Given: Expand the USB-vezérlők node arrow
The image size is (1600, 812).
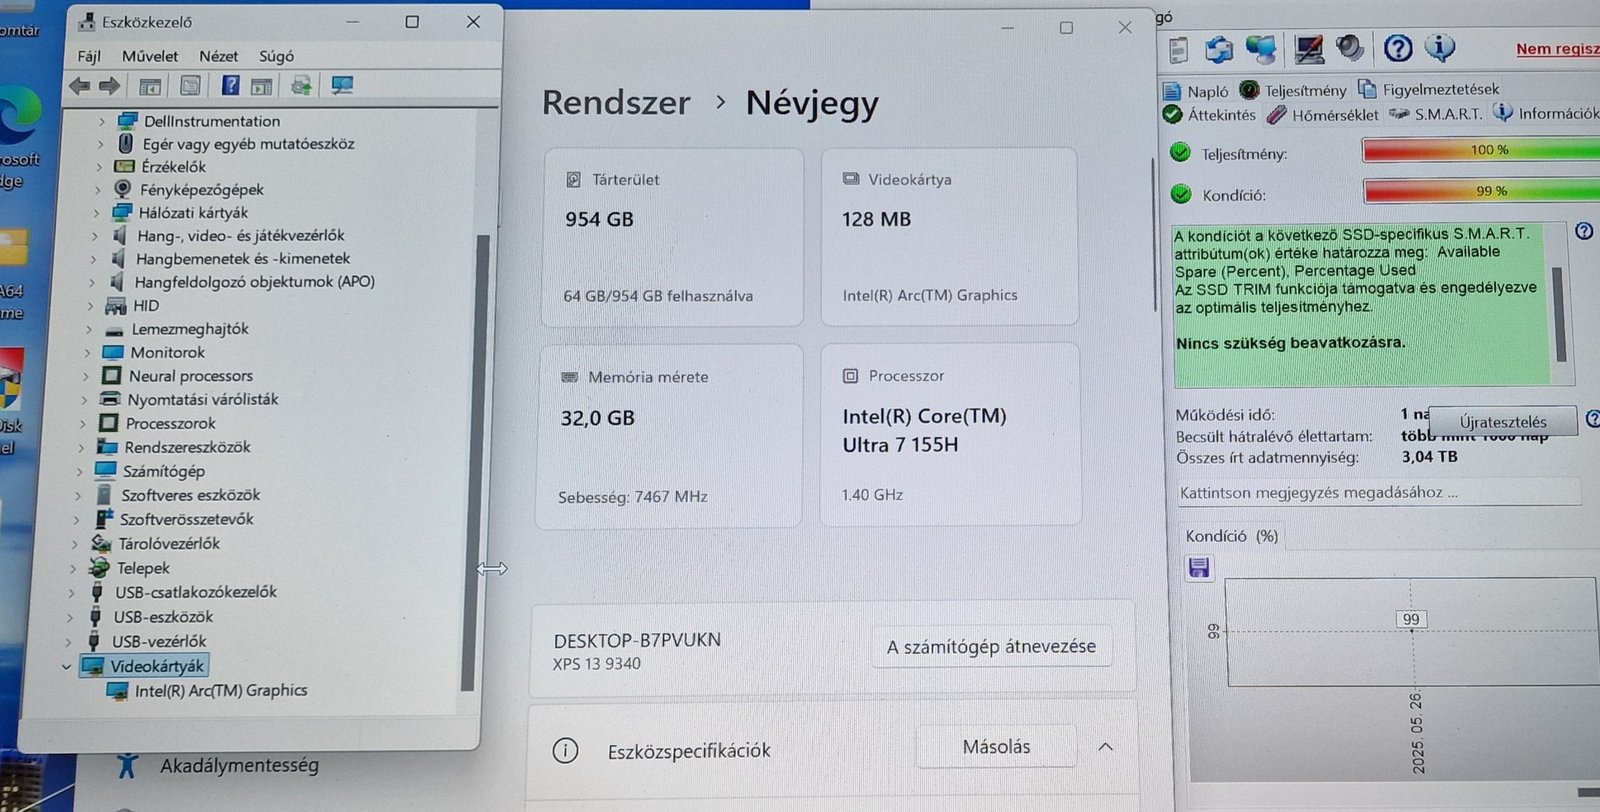Looking at the screenshot, I should (x=68, y=642).
